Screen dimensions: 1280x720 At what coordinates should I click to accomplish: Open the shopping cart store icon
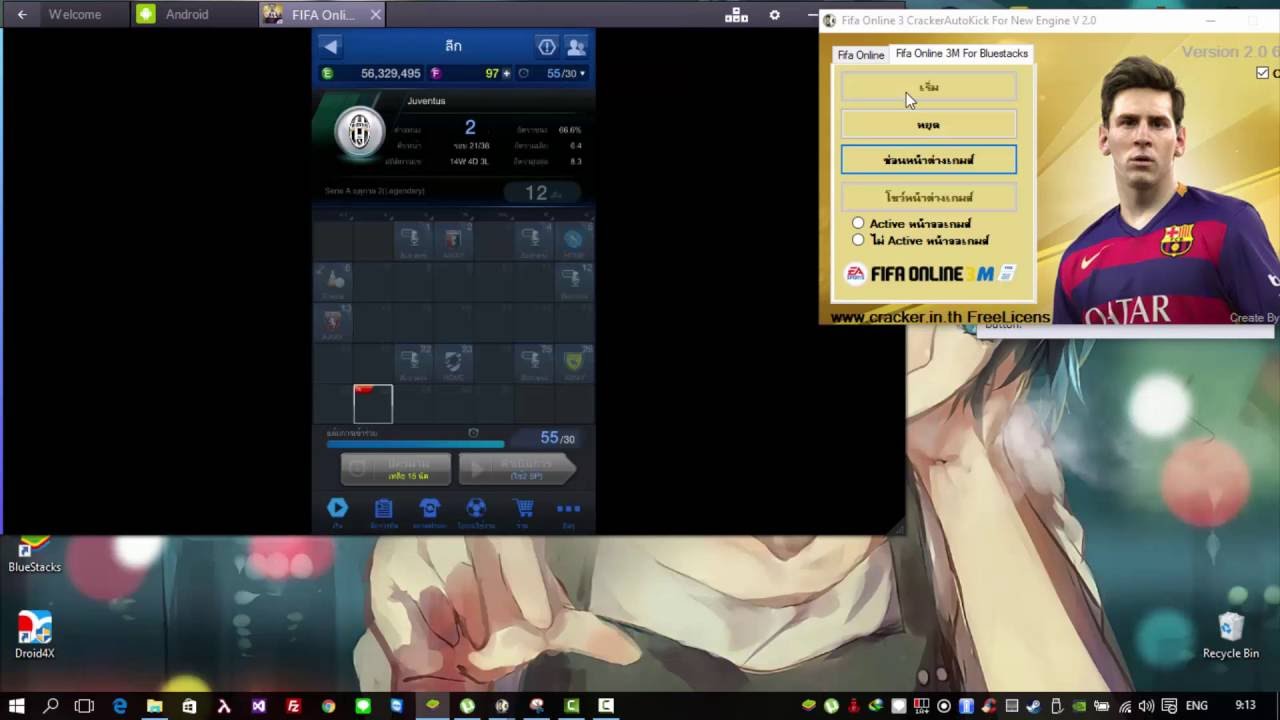(523, 508)
